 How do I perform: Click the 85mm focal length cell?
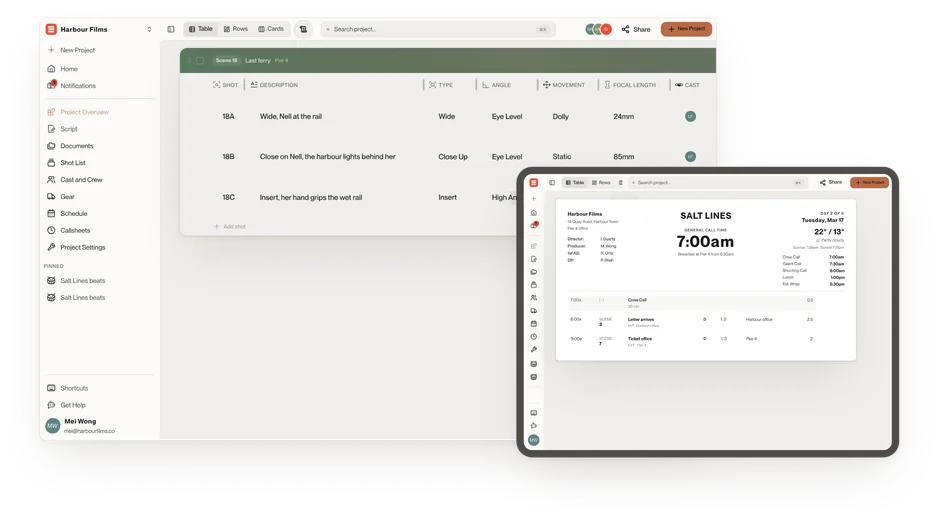pos(623,157)
